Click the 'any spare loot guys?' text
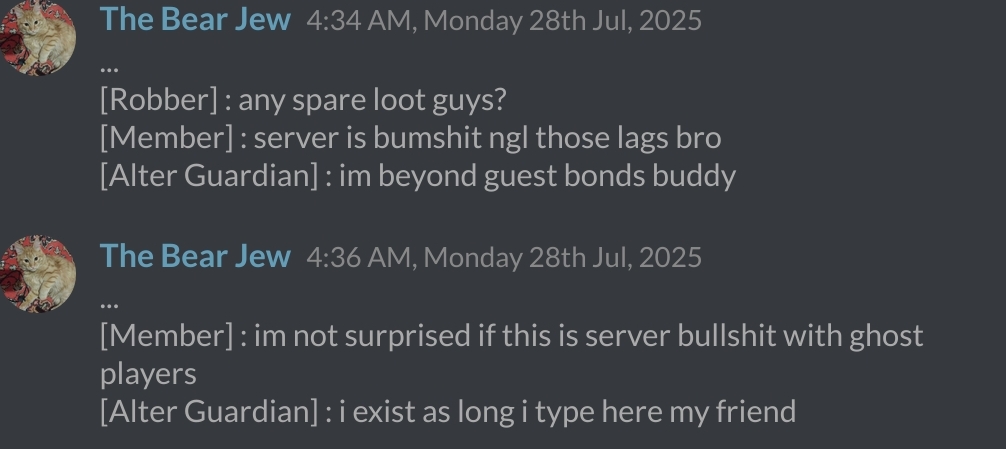The height and width of the screenshot is (449, 1006). coord(373,100)
